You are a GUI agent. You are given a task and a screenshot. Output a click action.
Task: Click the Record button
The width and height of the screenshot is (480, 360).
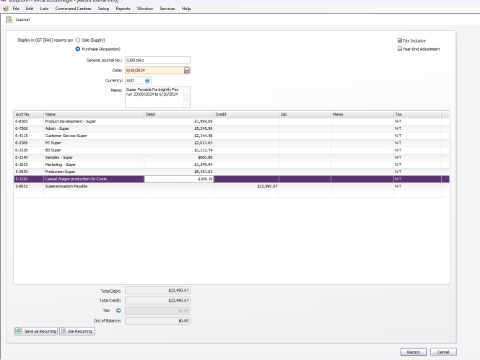(x=413, y=352)
